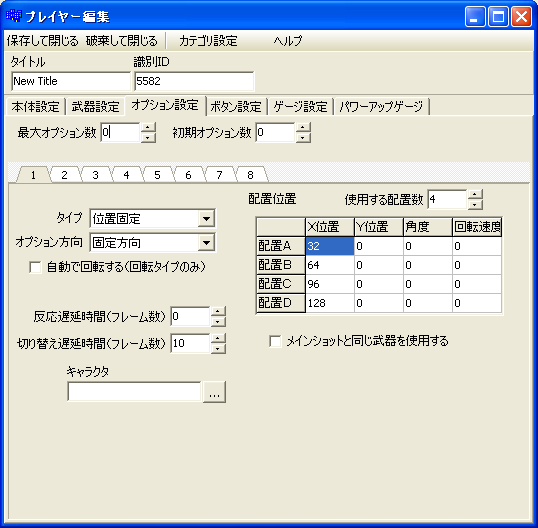Open the カテゴリ設定 menu

click(x=208, y=41)
